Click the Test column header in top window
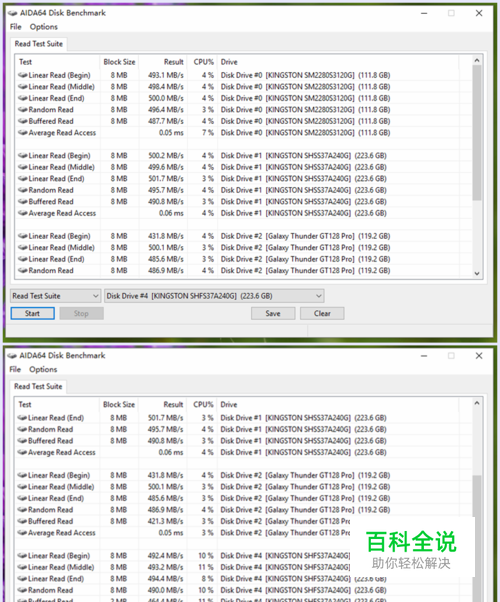 pos(58,62)
